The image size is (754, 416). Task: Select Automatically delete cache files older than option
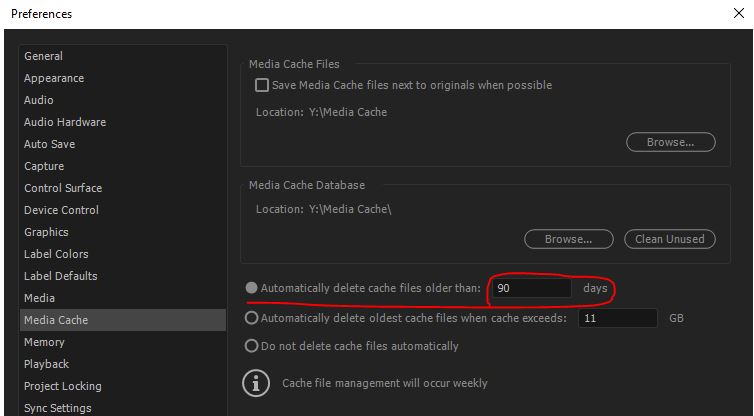251,288
